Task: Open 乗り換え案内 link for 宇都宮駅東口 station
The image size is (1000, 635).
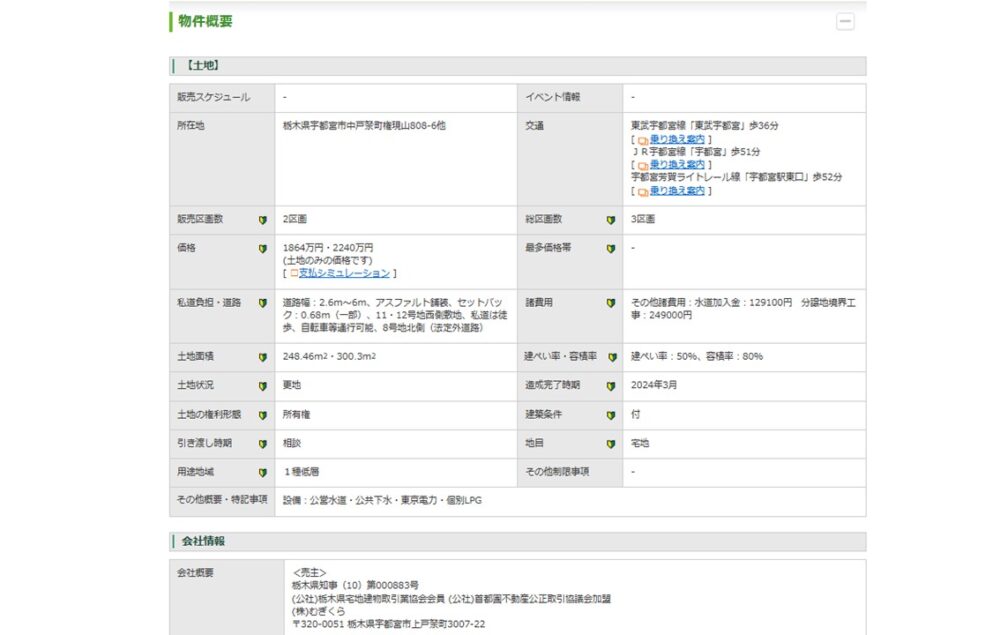Action: click(x=677, y=190)
